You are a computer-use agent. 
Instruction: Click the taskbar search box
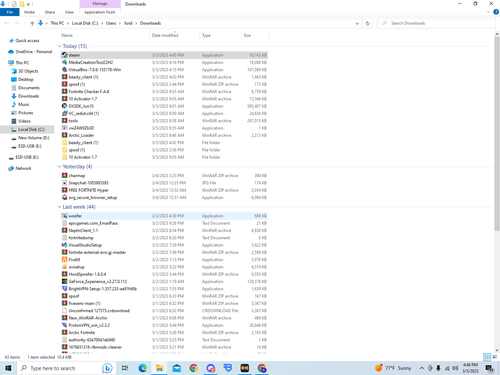(x=66, y=368)
